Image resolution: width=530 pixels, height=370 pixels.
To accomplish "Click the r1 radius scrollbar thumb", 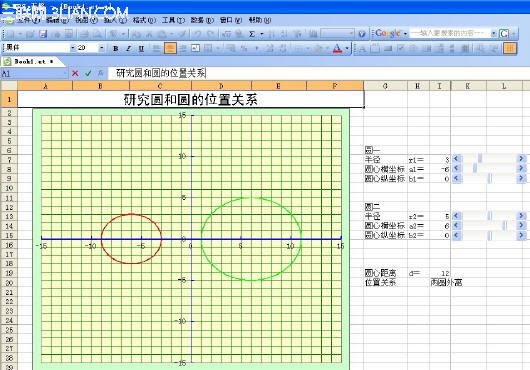I will coord(480,158).
